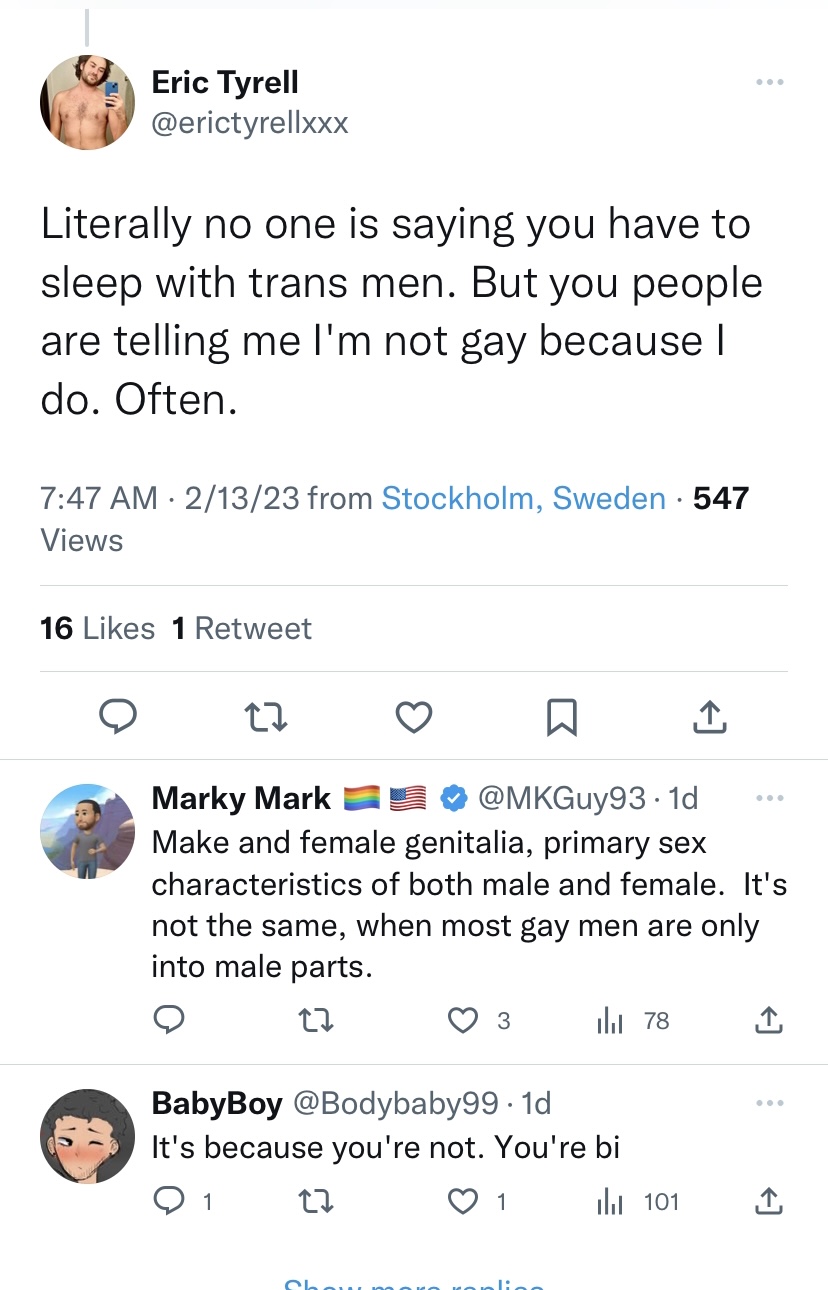The height and width of the screenshot is (1290, 828).
Task: Open more options on Marky Mark's reply
Action: pos(769,798)
